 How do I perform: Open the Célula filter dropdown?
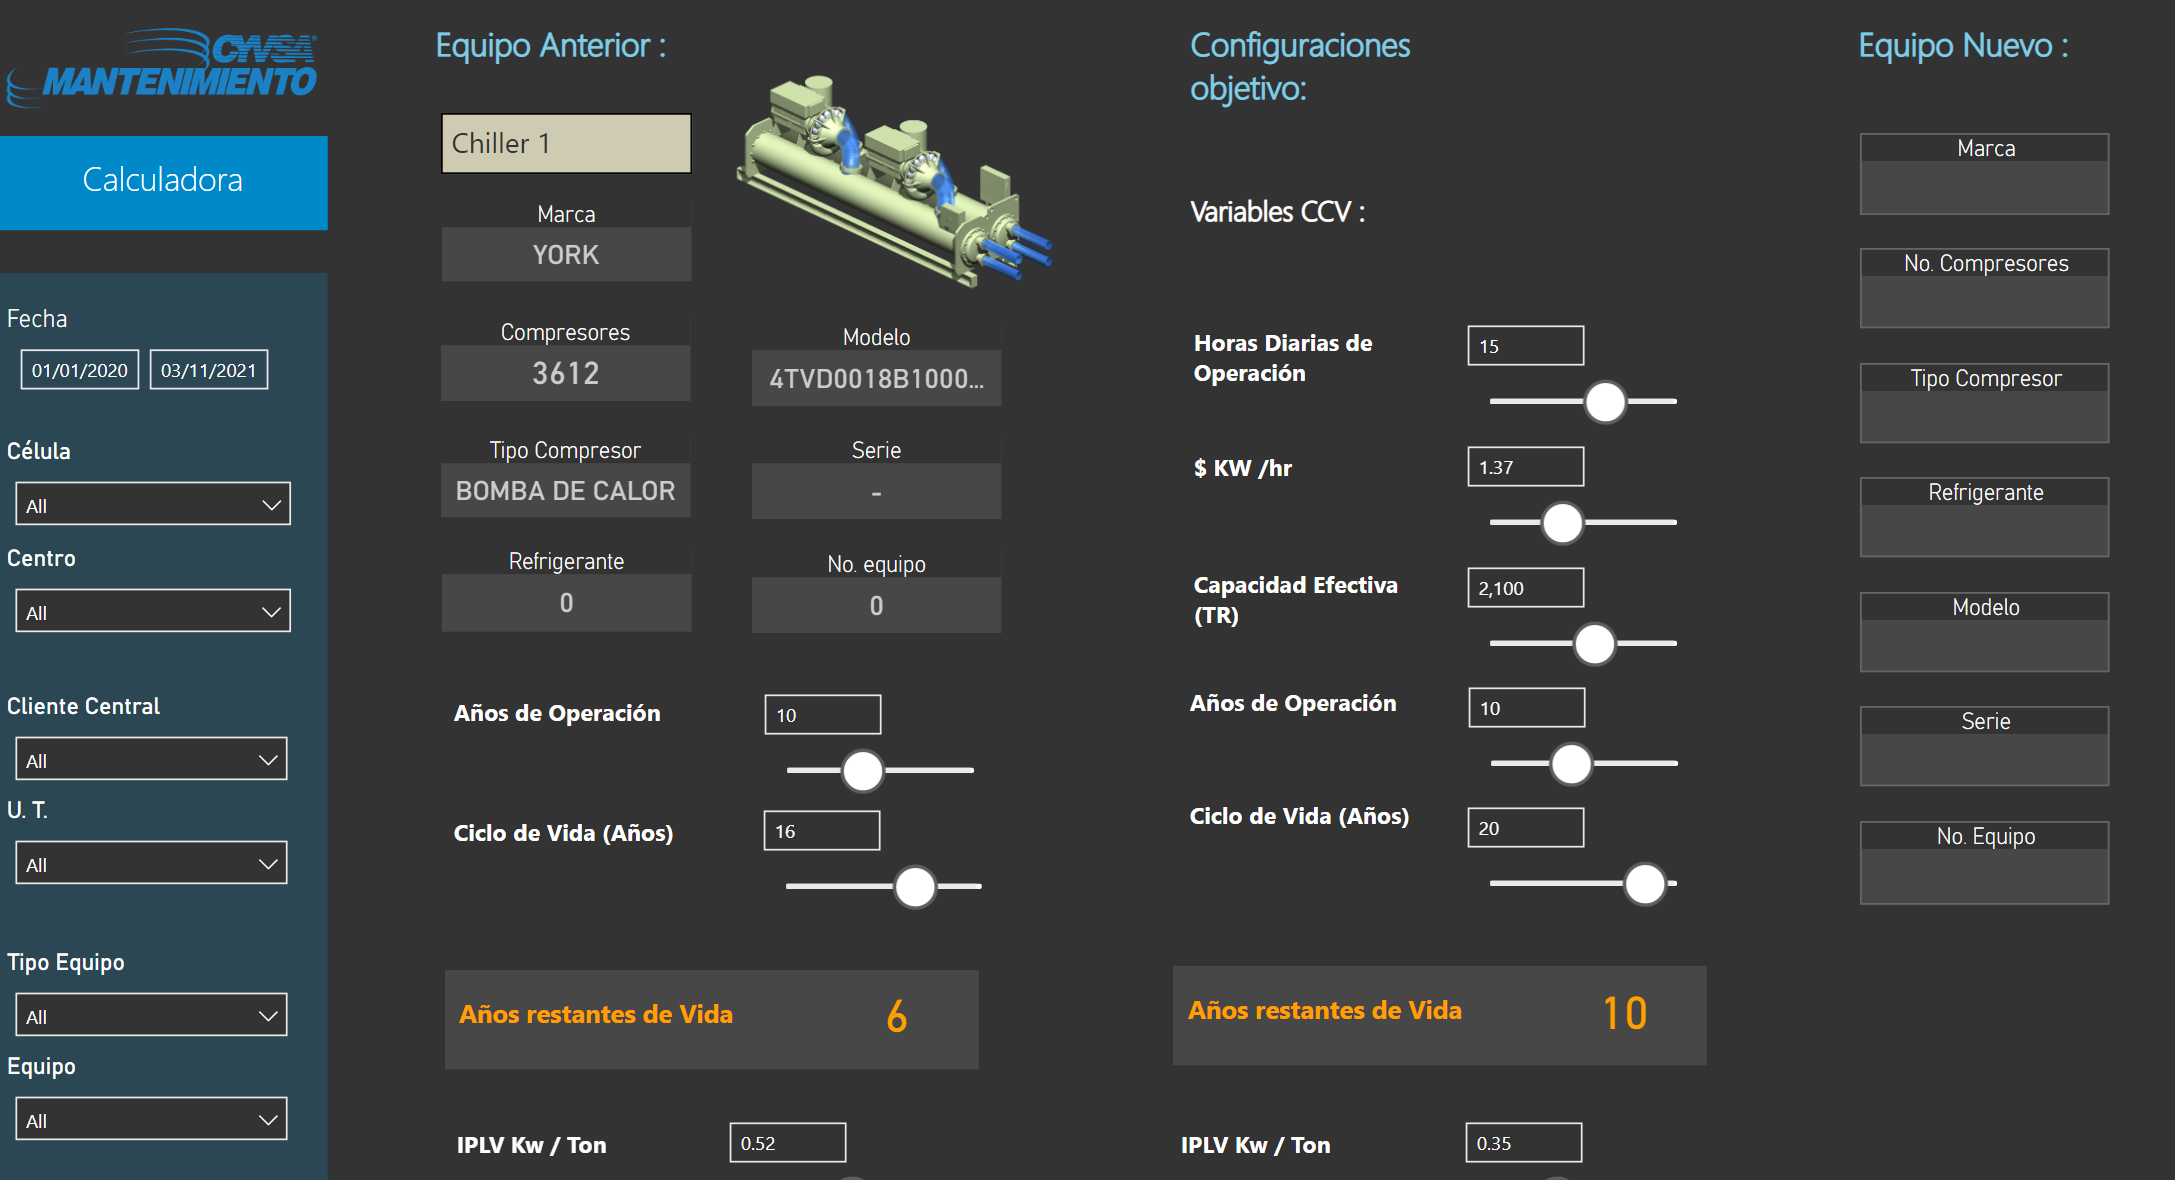(152, 503)
